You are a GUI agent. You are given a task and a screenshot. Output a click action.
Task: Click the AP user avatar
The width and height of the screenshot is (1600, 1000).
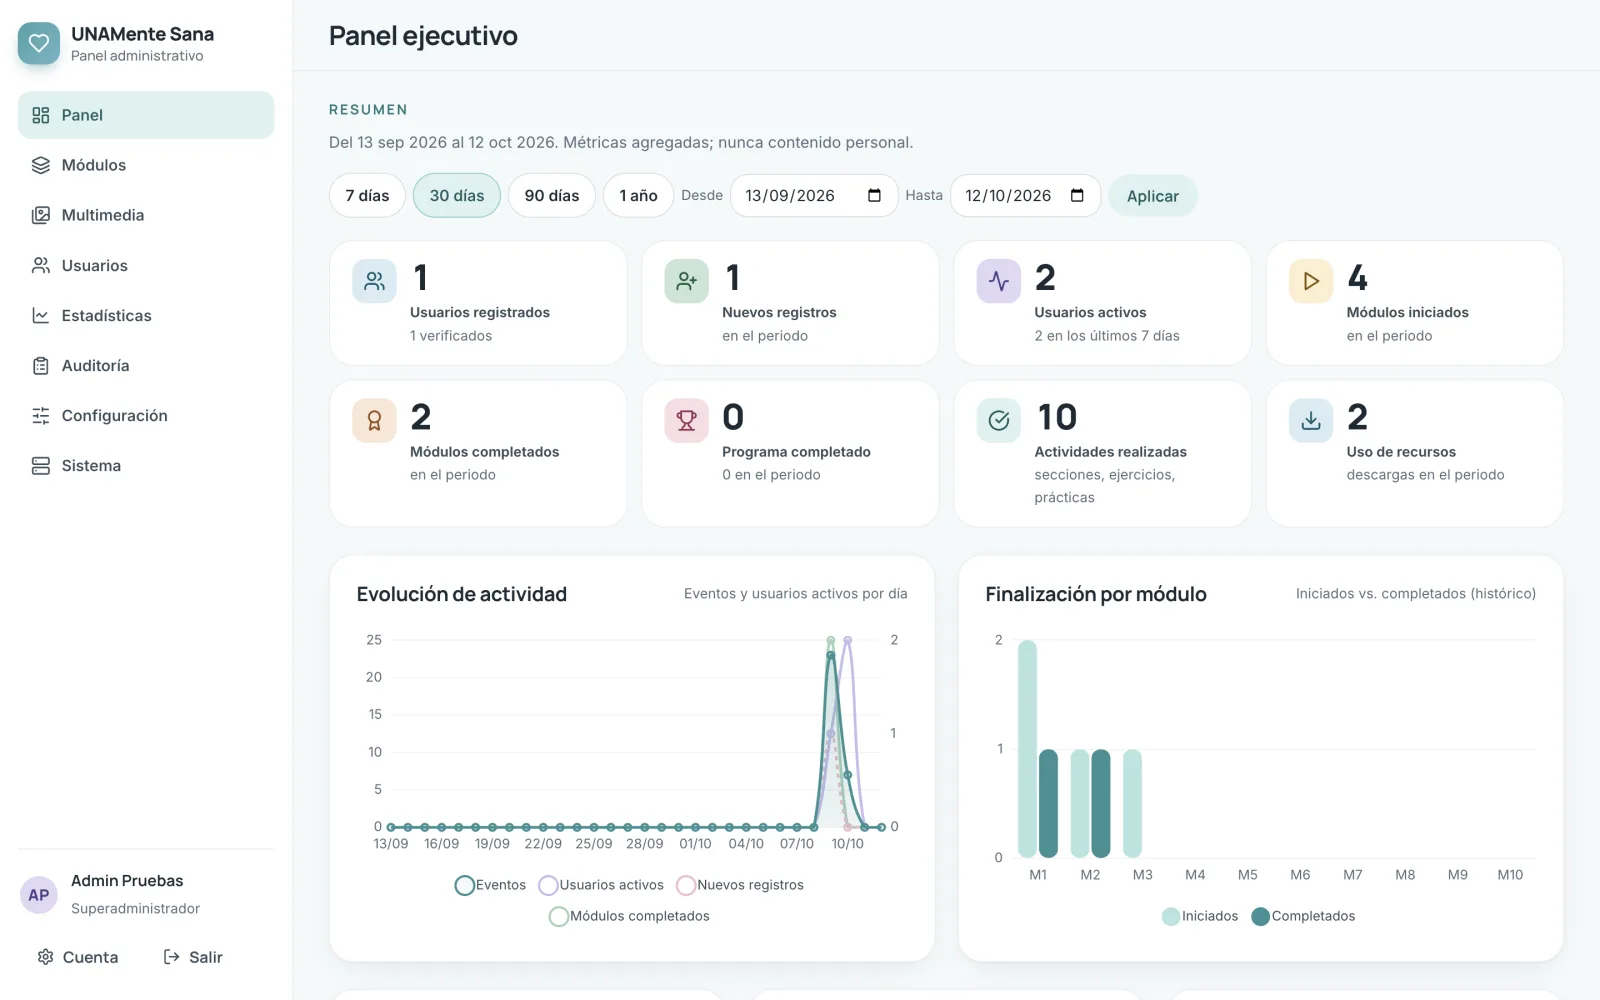39,895
